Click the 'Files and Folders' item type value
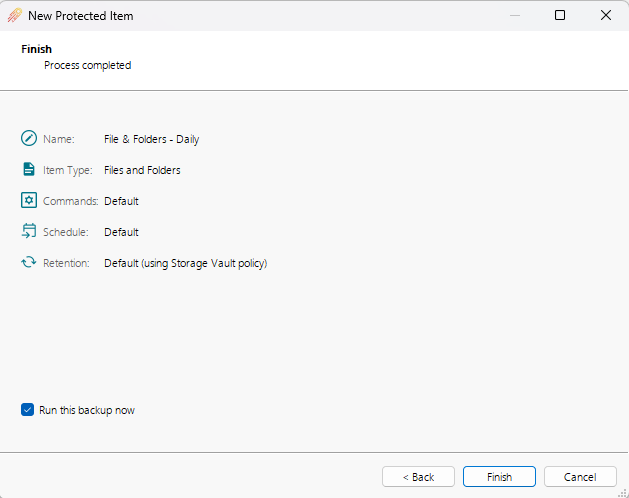 click(142, 170)
